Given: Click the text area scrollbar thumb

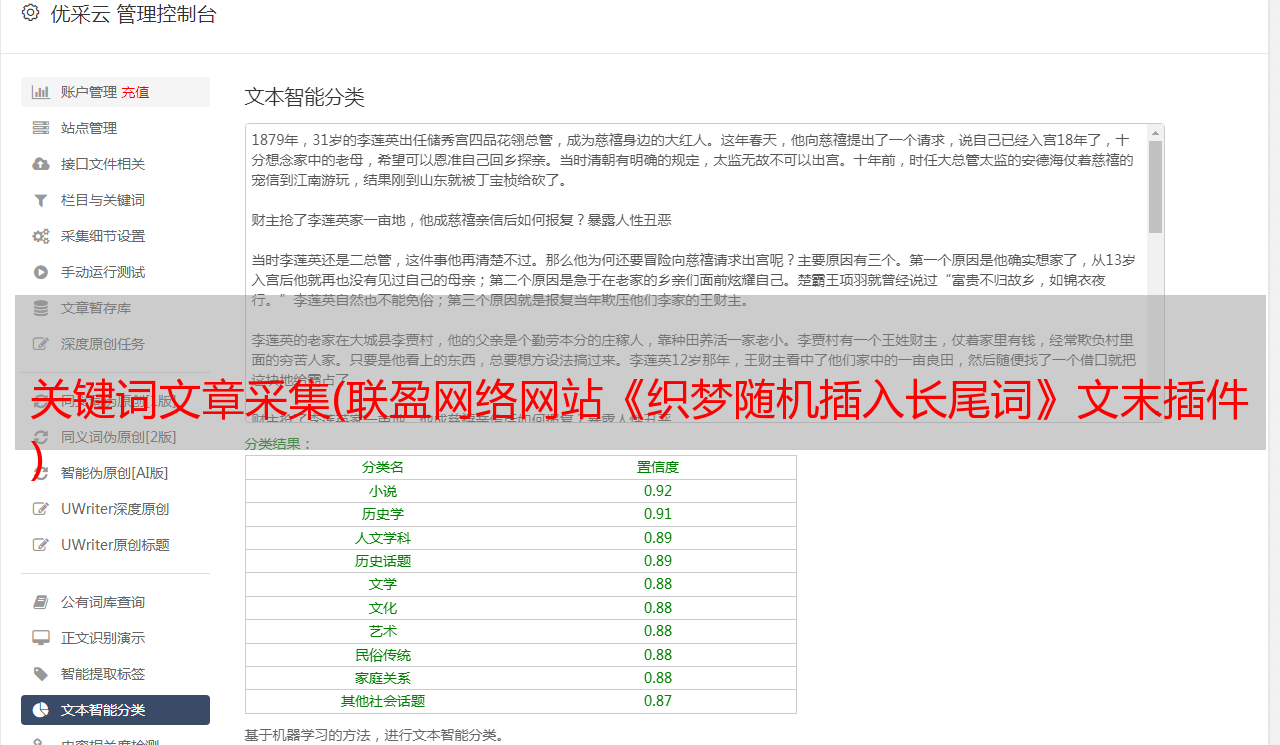Looking at the screenshot, I should (x=1155, y=186).
